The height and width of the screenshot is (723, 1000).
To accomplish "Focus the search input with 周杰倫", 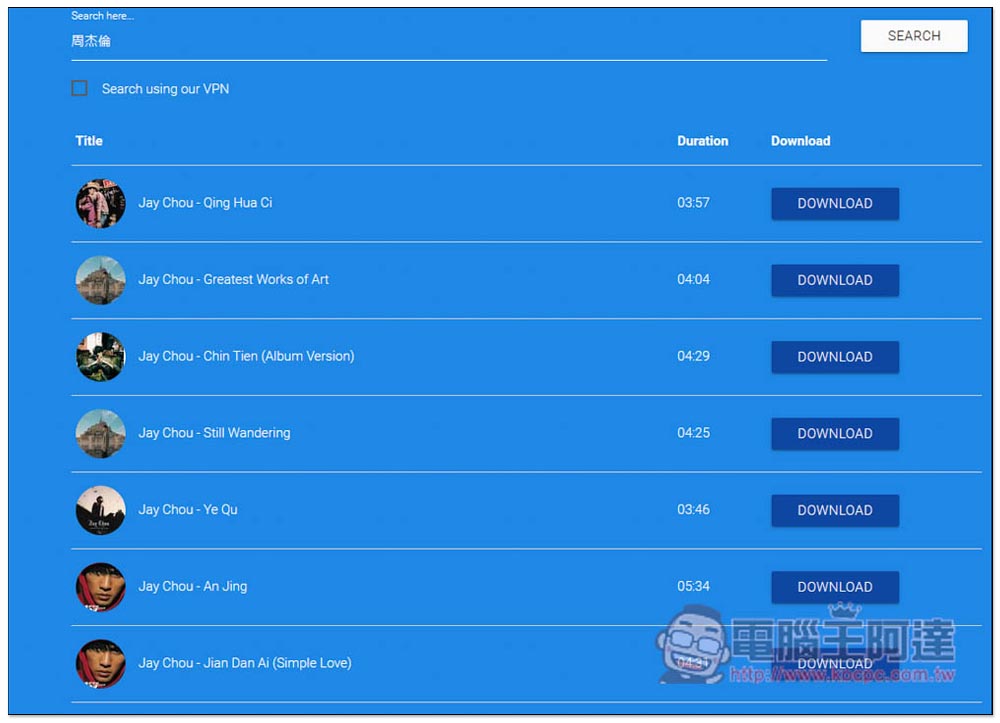I will [448, 41].
